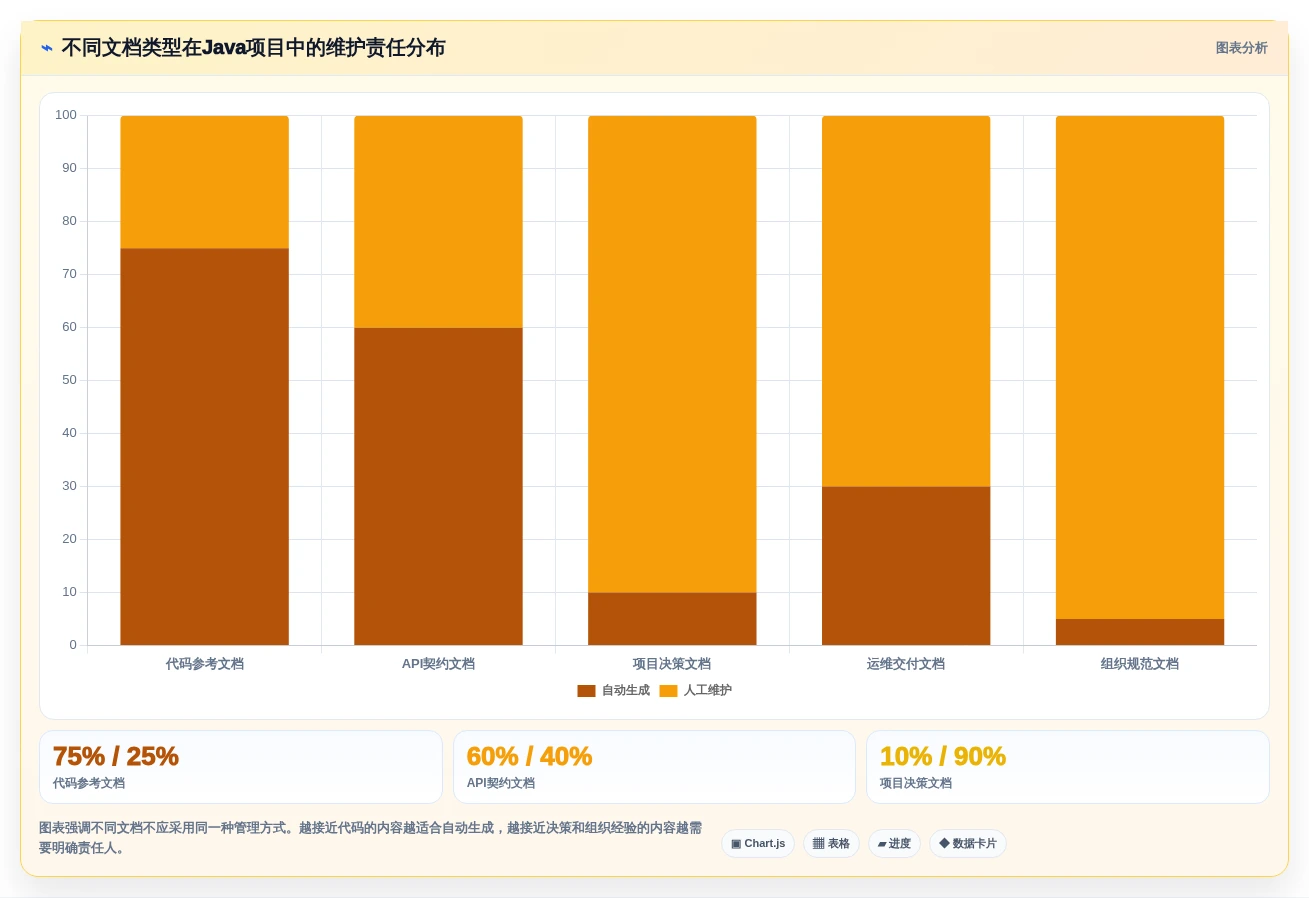
Task: Select the 进度 tag chip
Action: click(894, 843)
